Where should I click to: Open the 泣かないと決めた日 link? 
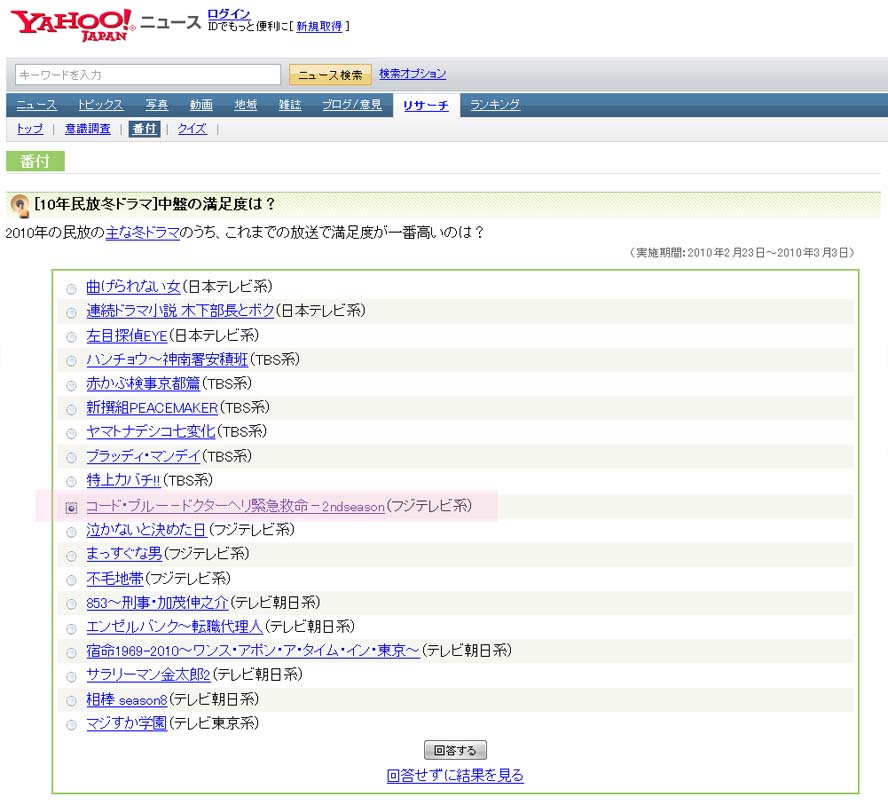(x=146, y=530)
